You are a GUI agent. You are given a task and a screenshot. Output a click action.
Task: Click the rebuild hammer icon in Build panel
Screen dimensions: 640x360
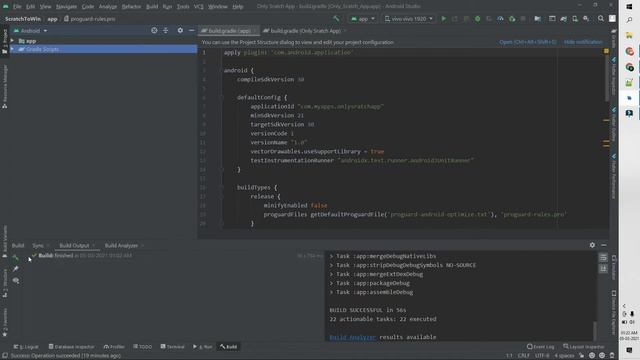pos(16,257)
